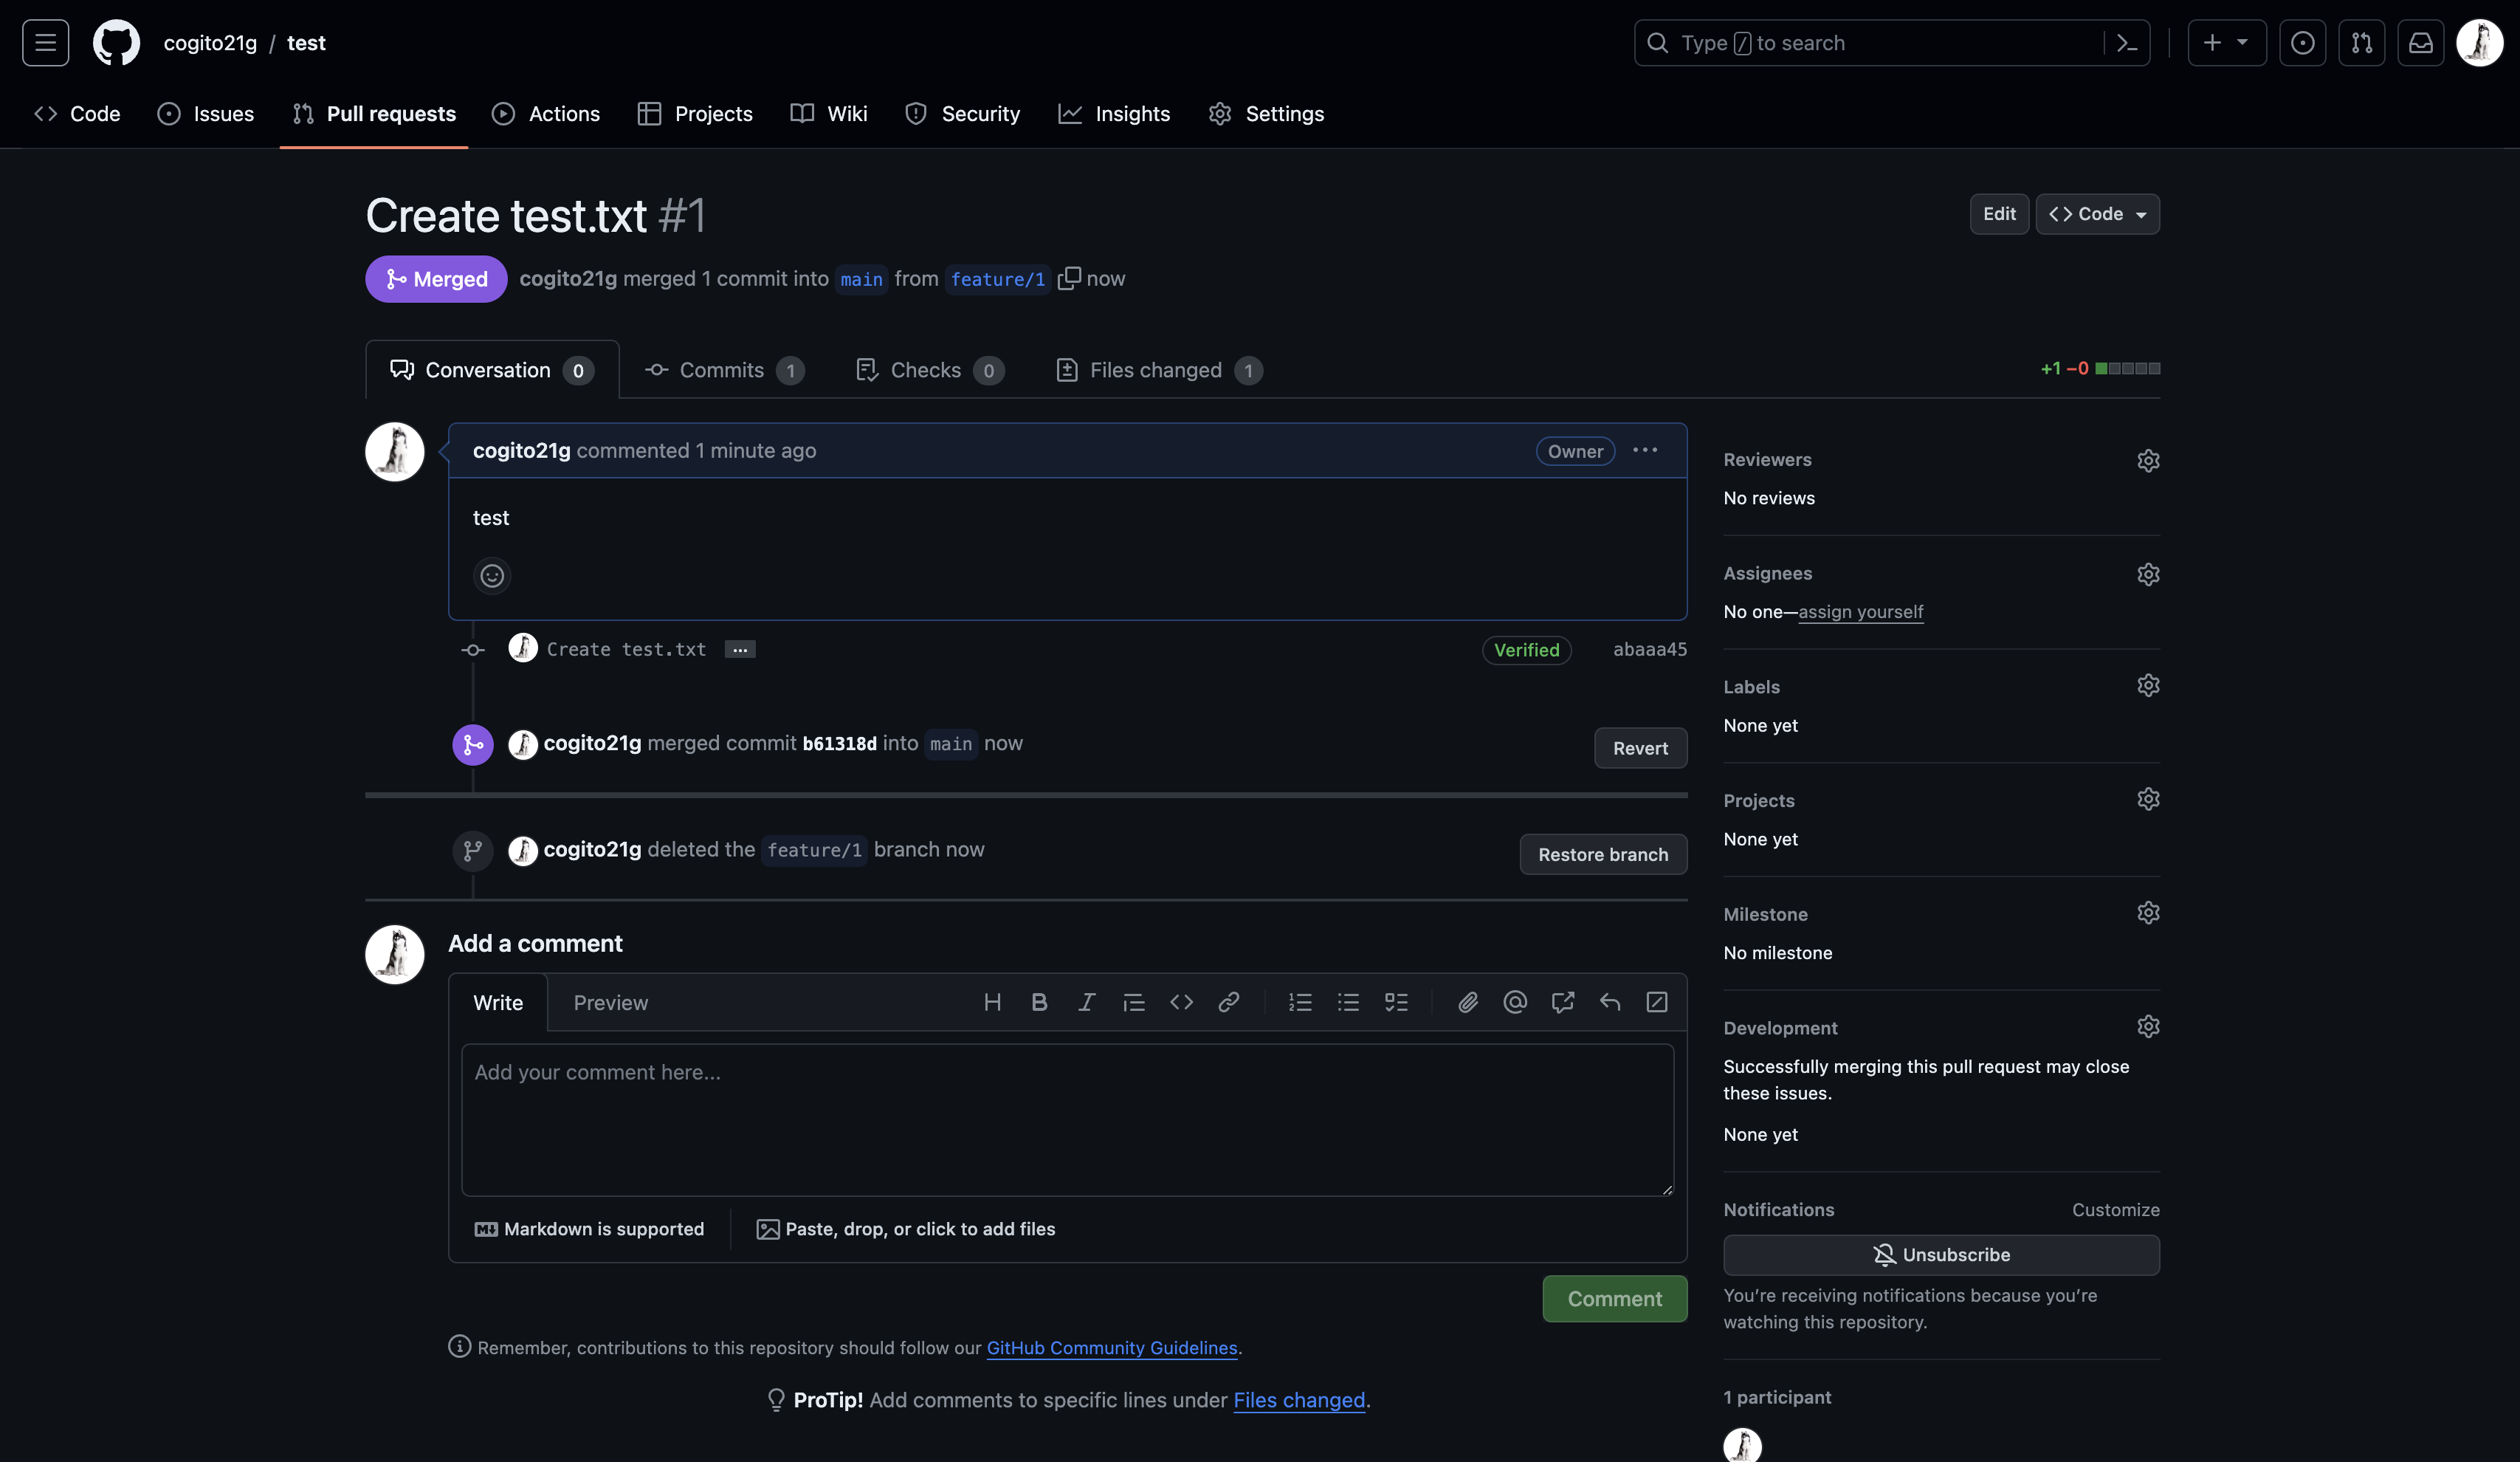Open the command palette icon
Screen dimensions: 2520x1462
[x=2127, y=43]
